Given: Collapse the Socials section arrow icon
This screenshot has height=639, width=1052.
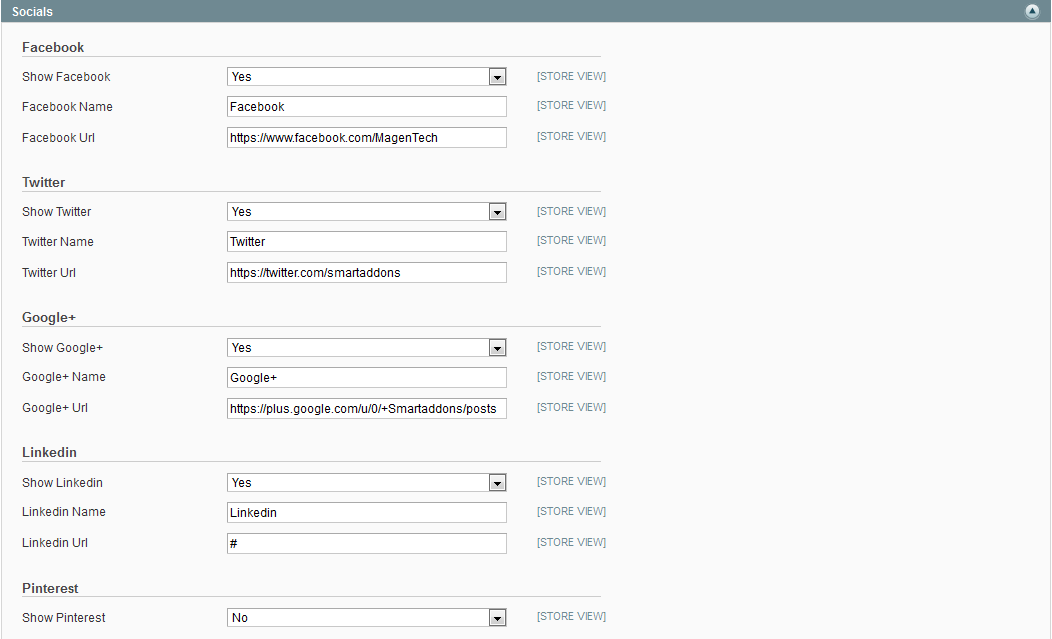Looking at the screenshot, I should click(x=1032, y=11).
